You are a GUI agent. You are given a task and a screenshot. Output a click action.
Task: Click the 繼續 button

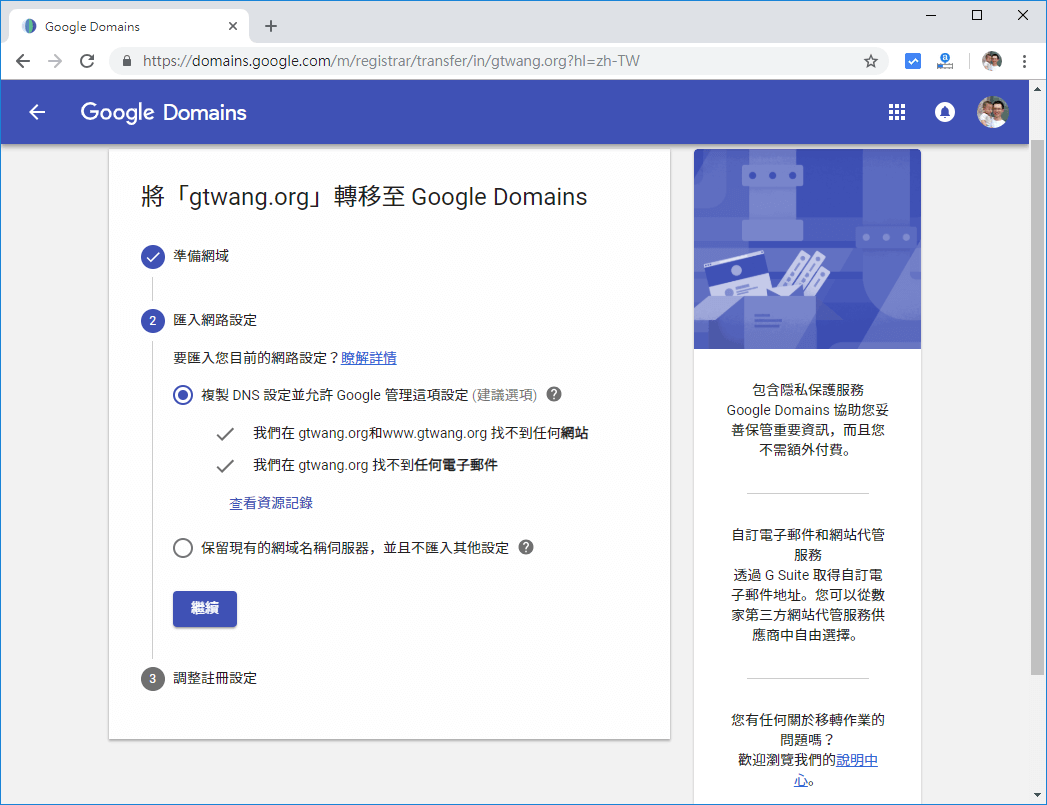click(x=204, y=608)
